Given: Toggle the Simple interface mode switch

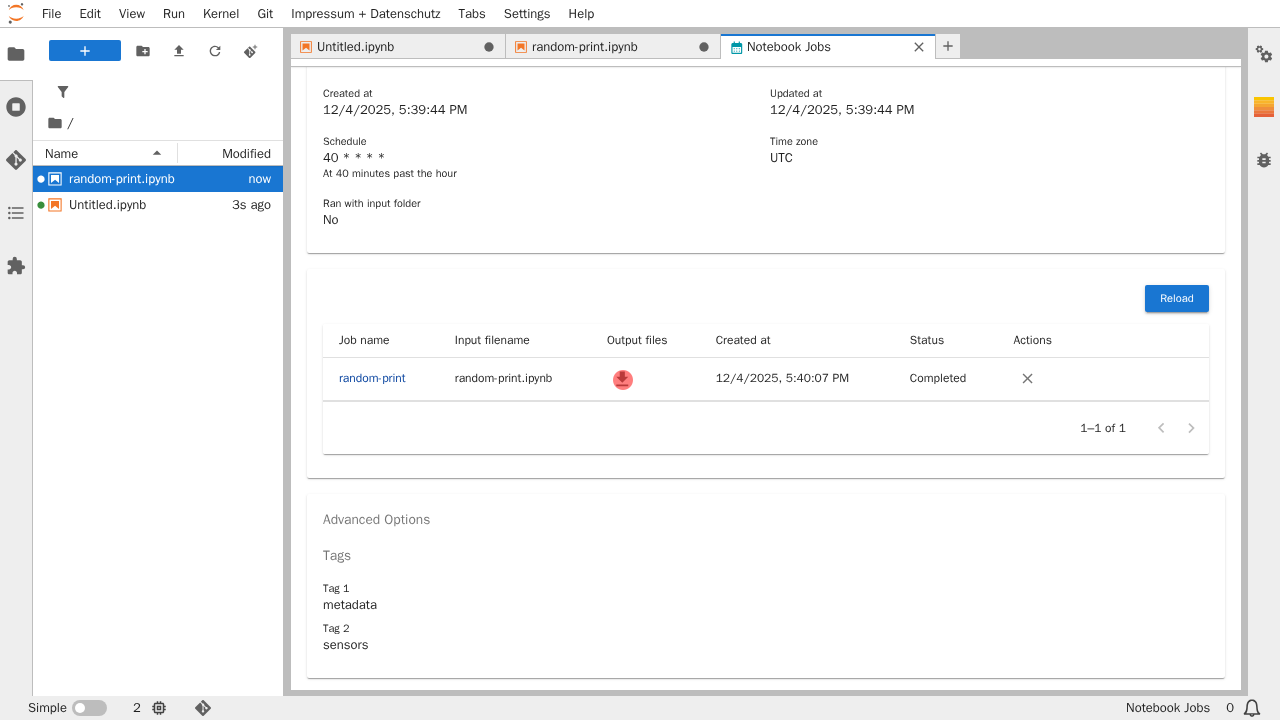Looking at the screenshot, I should [89, 708].
